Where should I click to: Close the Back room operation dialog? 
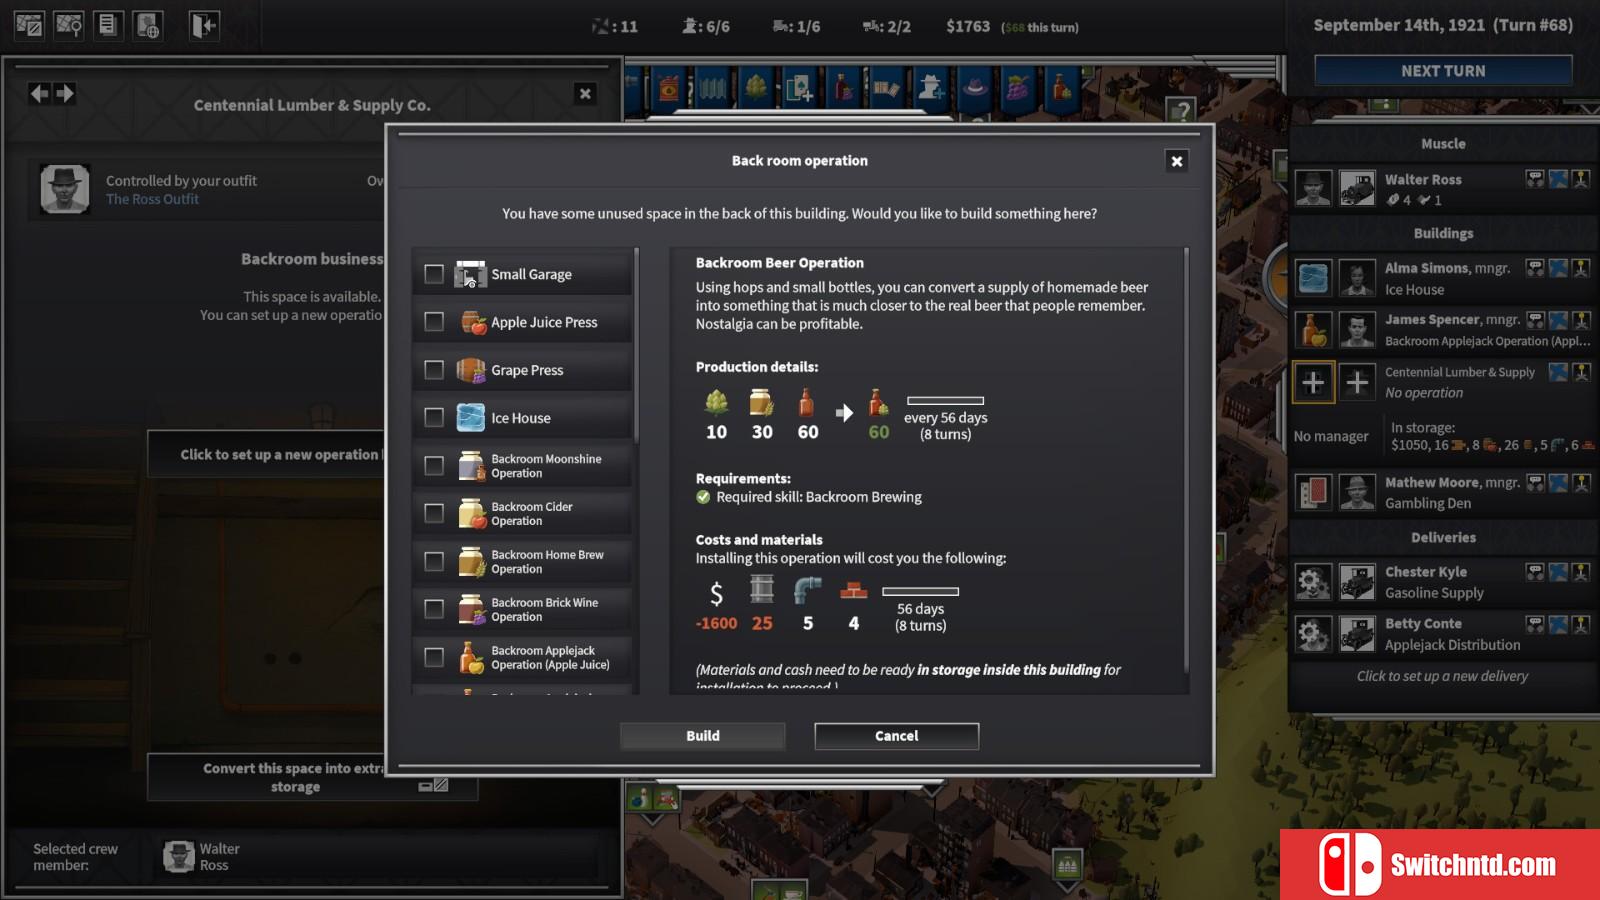click(1177, 161)
